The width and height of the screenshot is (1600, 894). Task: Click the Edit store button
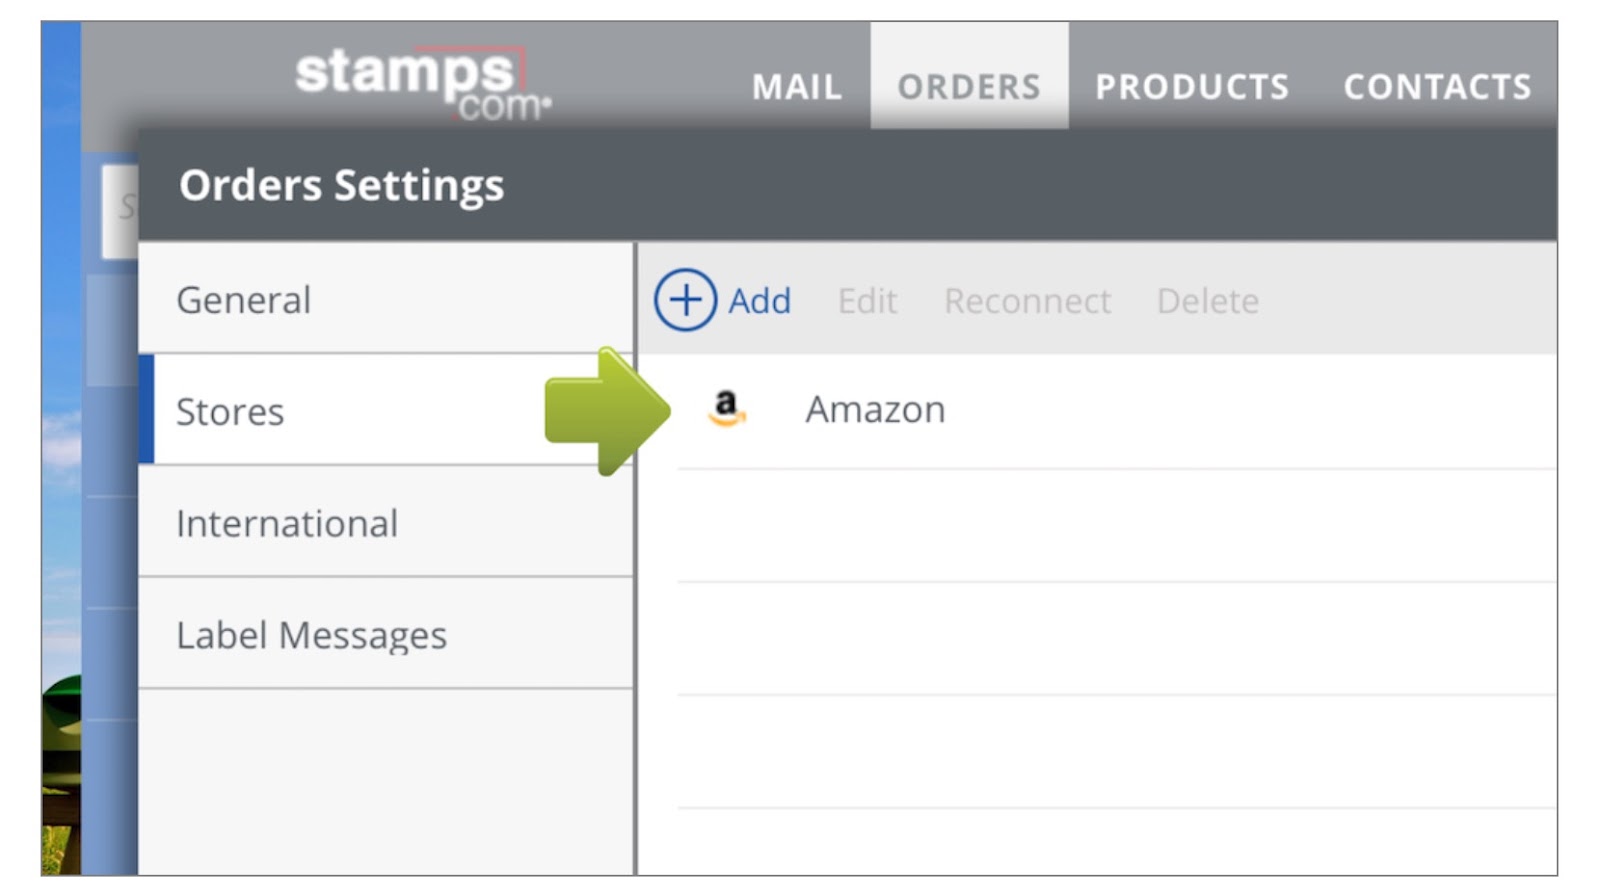[867, 301]
